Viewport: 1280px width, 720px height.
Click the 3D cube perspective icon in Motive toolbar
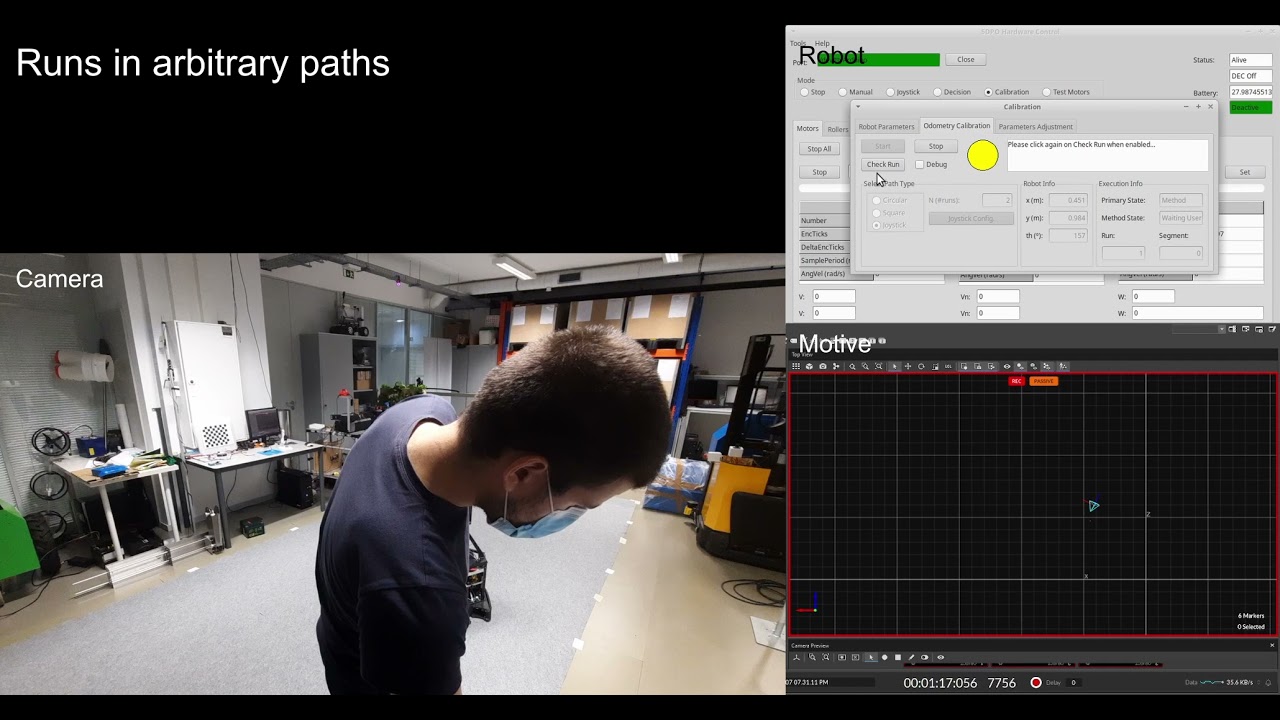(x=809, y=366)
